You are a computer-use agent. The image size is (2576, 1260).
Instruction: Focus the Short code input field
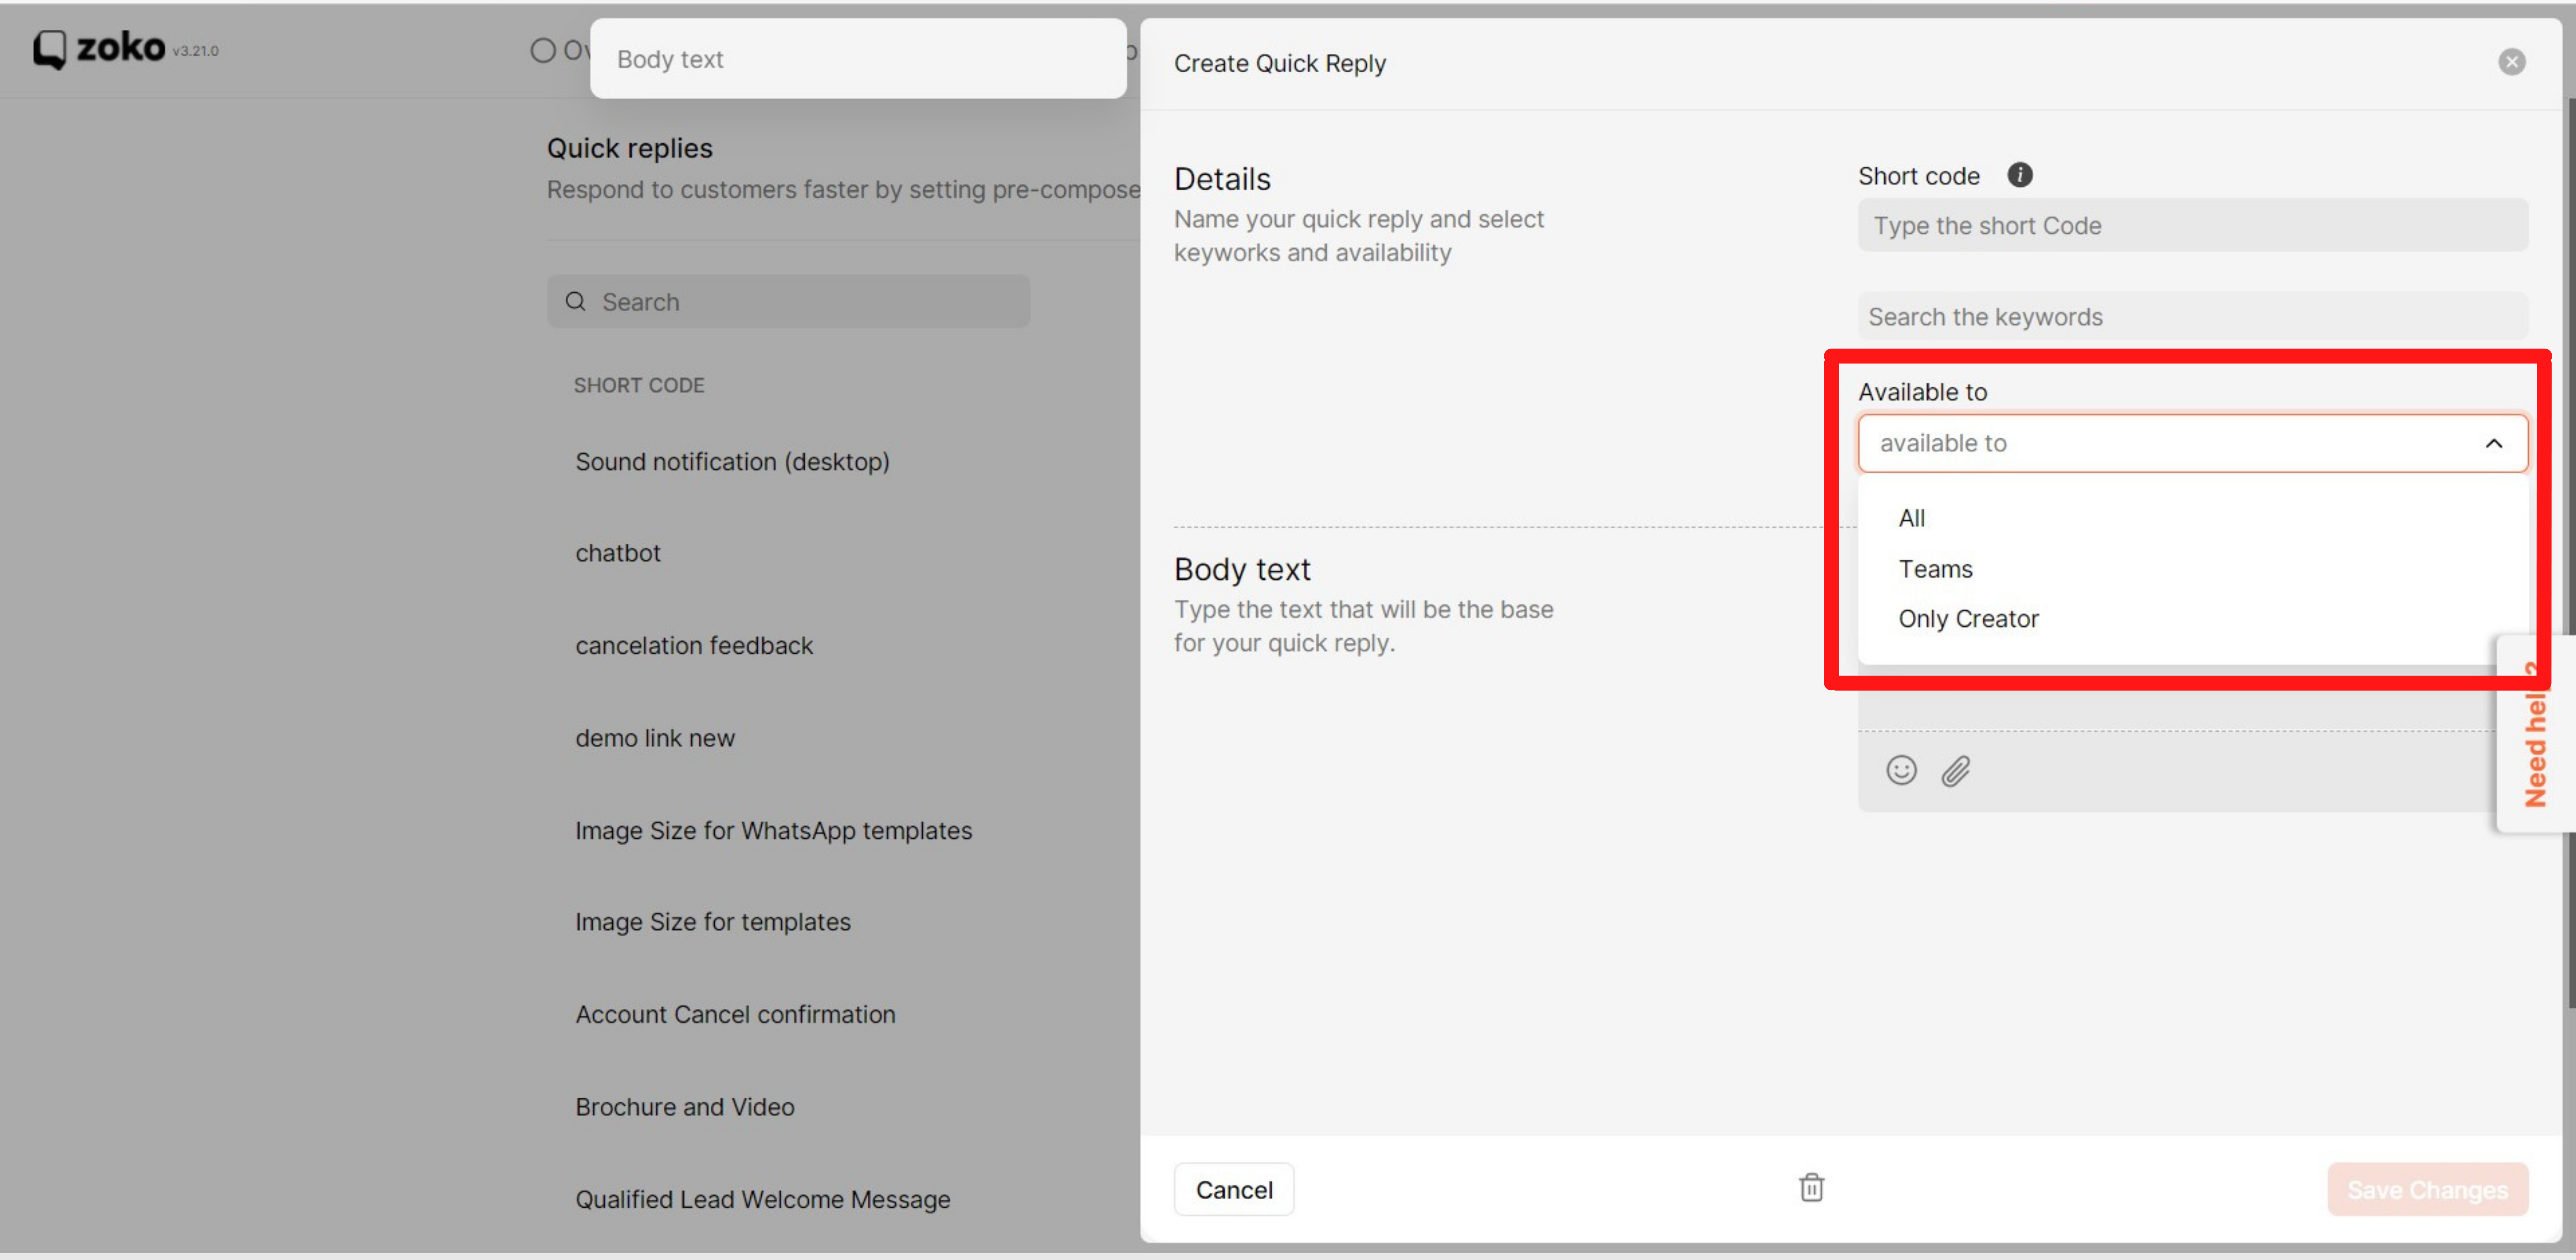[x=2192, y=225]
